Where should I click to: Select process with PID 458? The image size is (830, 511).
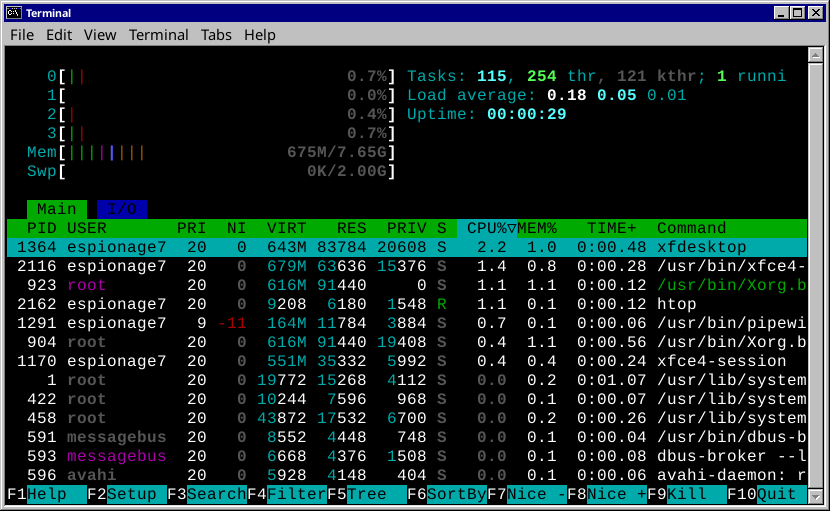pos(407,418)
